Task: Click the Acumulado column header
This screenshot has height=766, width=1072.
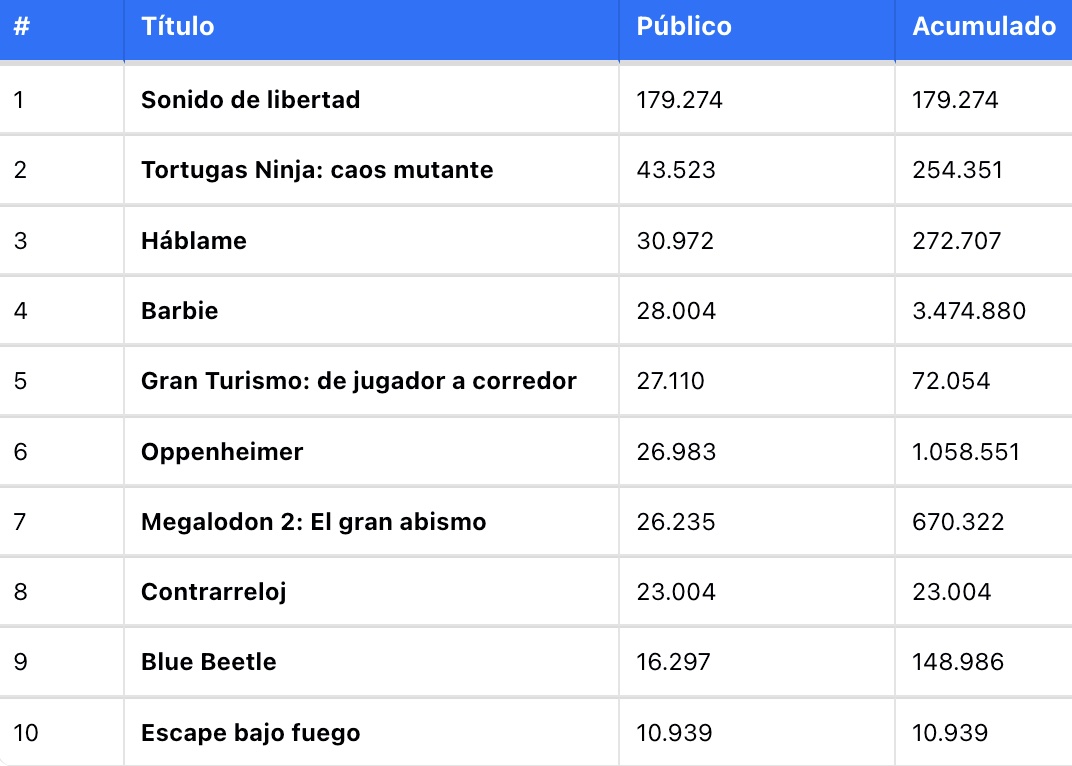Action: (x=984, y=26)
